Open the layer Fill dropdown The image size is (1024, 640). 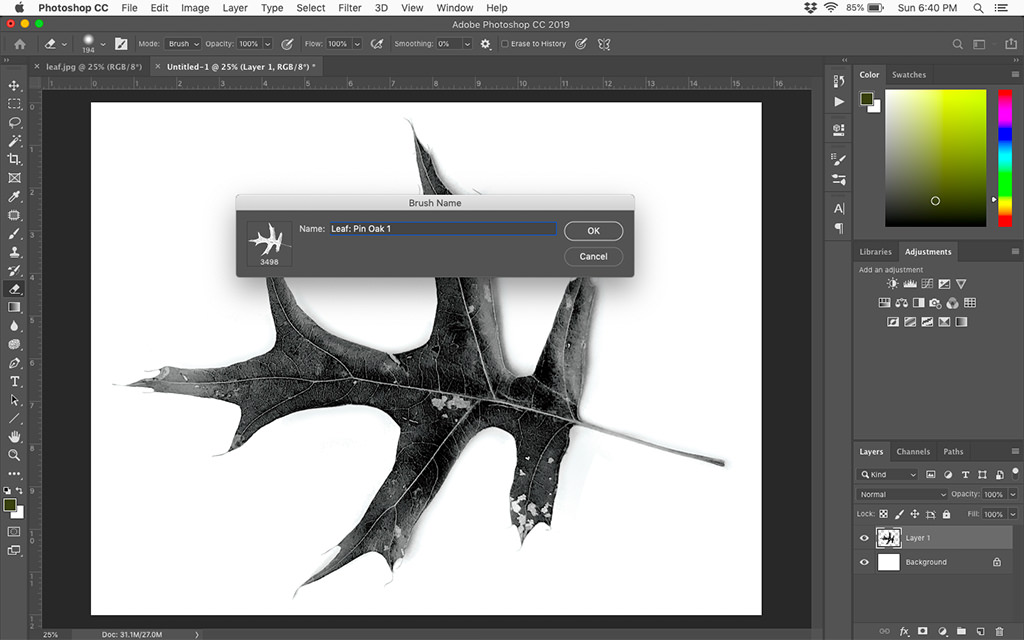(x=1013, y=514)
